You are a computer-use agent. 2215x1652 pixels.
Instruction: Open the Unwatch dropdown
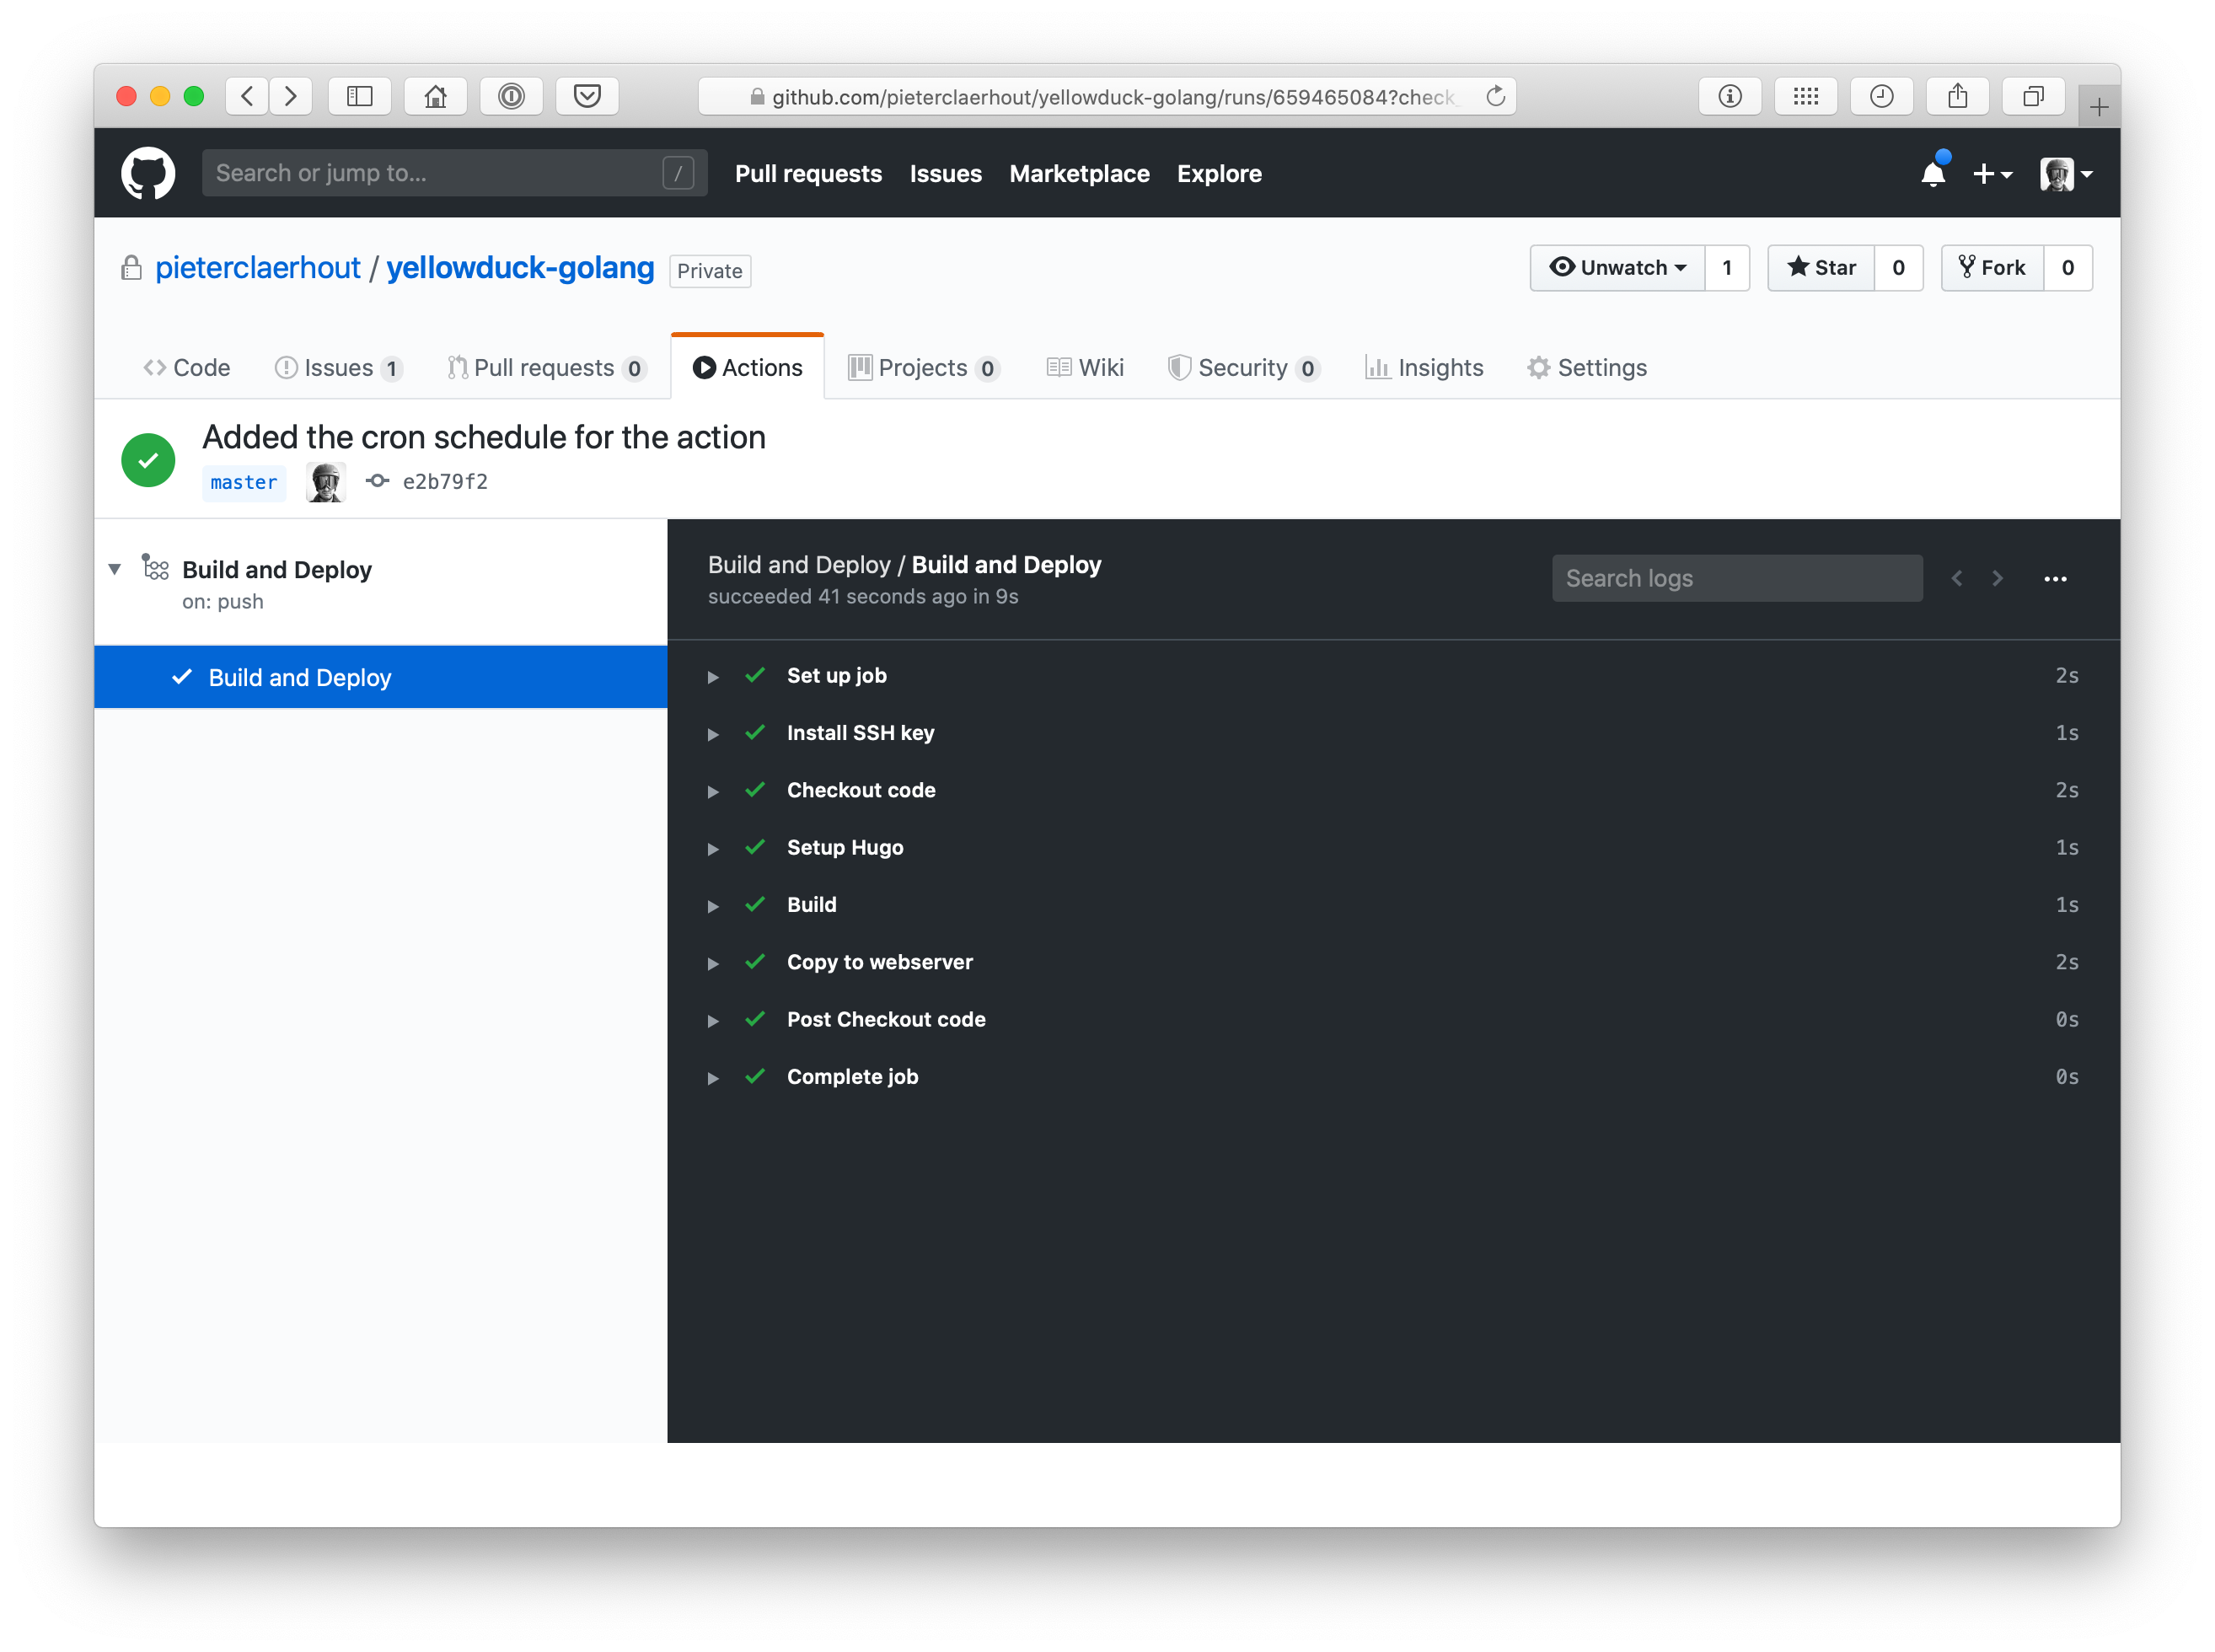click(x=1617, y=267)
